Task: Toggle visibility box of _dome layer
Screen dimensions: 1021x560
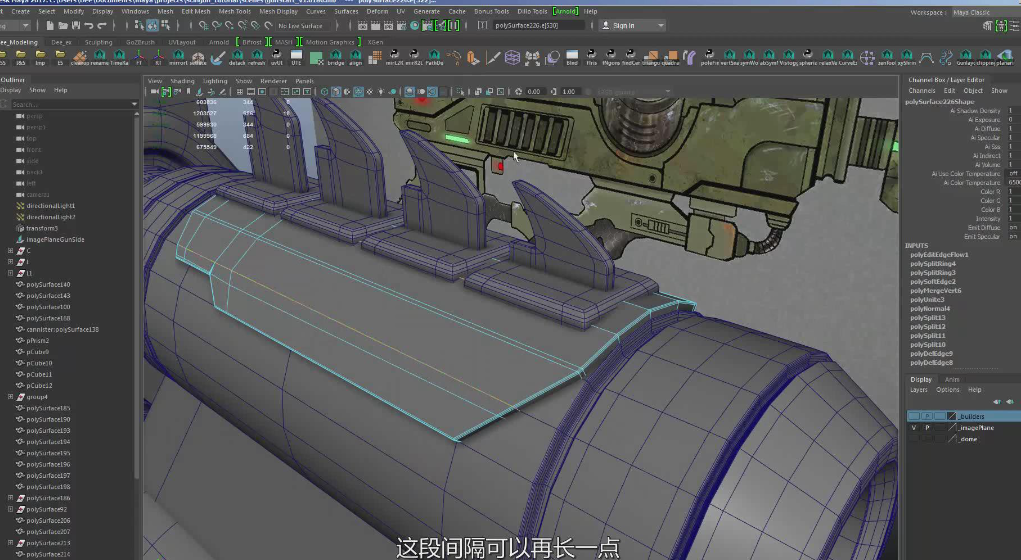Action: (x=914, y=439)
